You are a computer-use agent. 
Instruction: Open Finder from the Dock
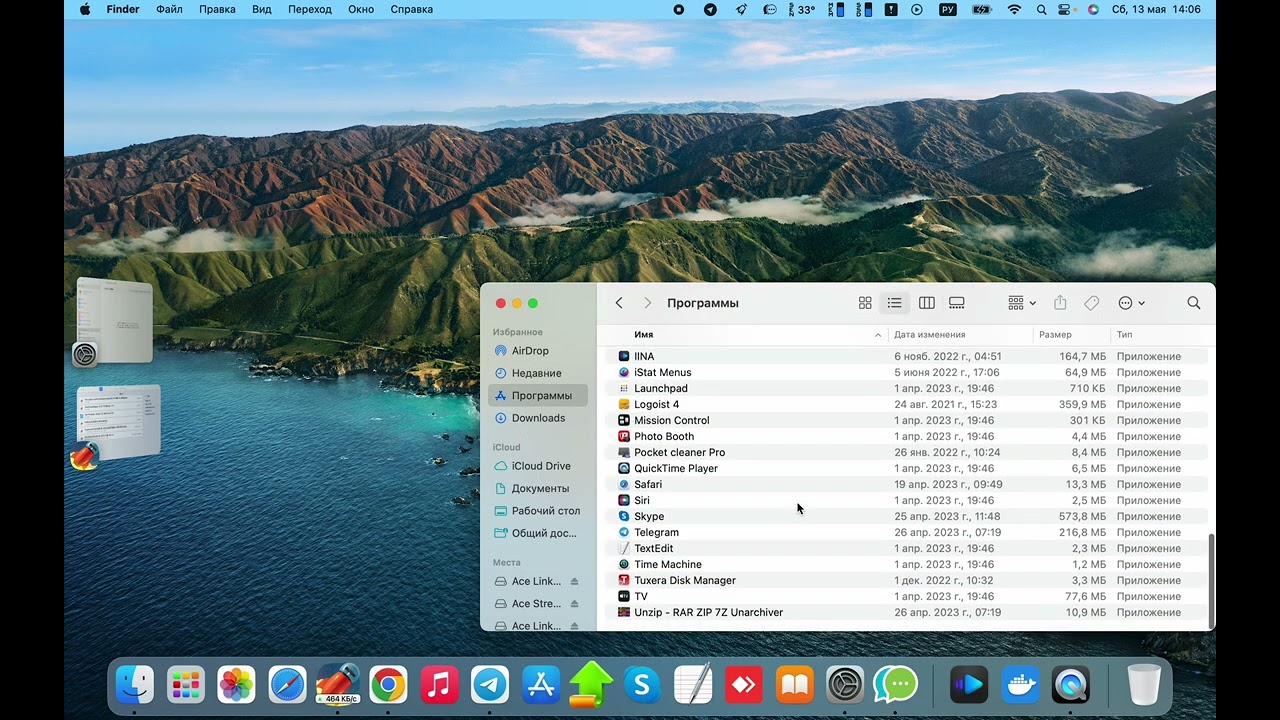pos(134,685)
